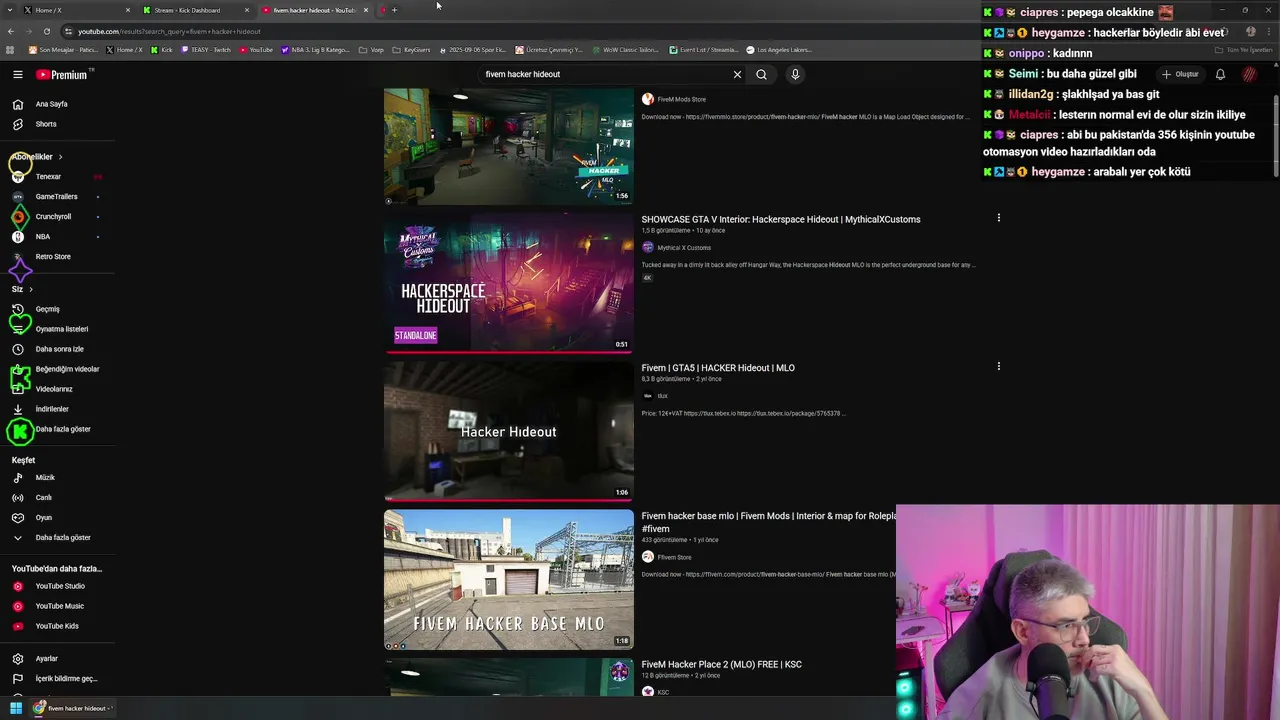The image size is (1280, 720).
Task: Open Daha sonra izle list
Action: (x=57, y=349)
